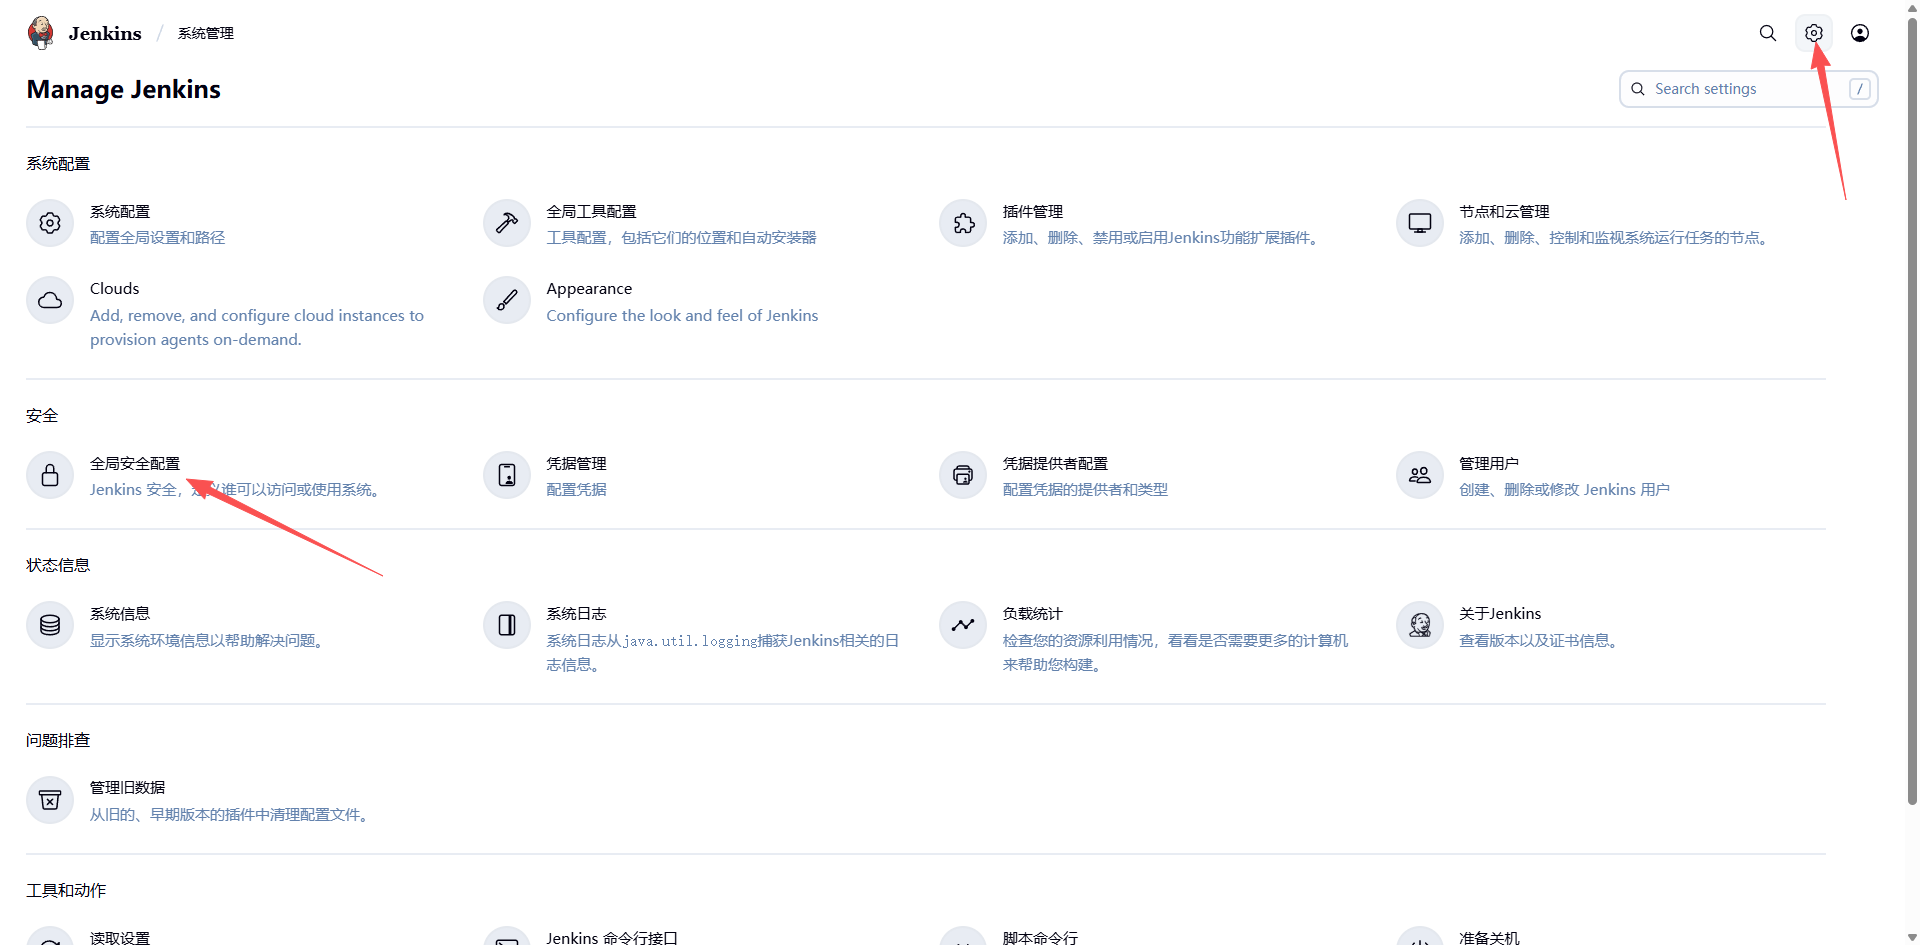Click the 节点和云管理 monitor icon
1920x945 pixels.
point(1419,223)
